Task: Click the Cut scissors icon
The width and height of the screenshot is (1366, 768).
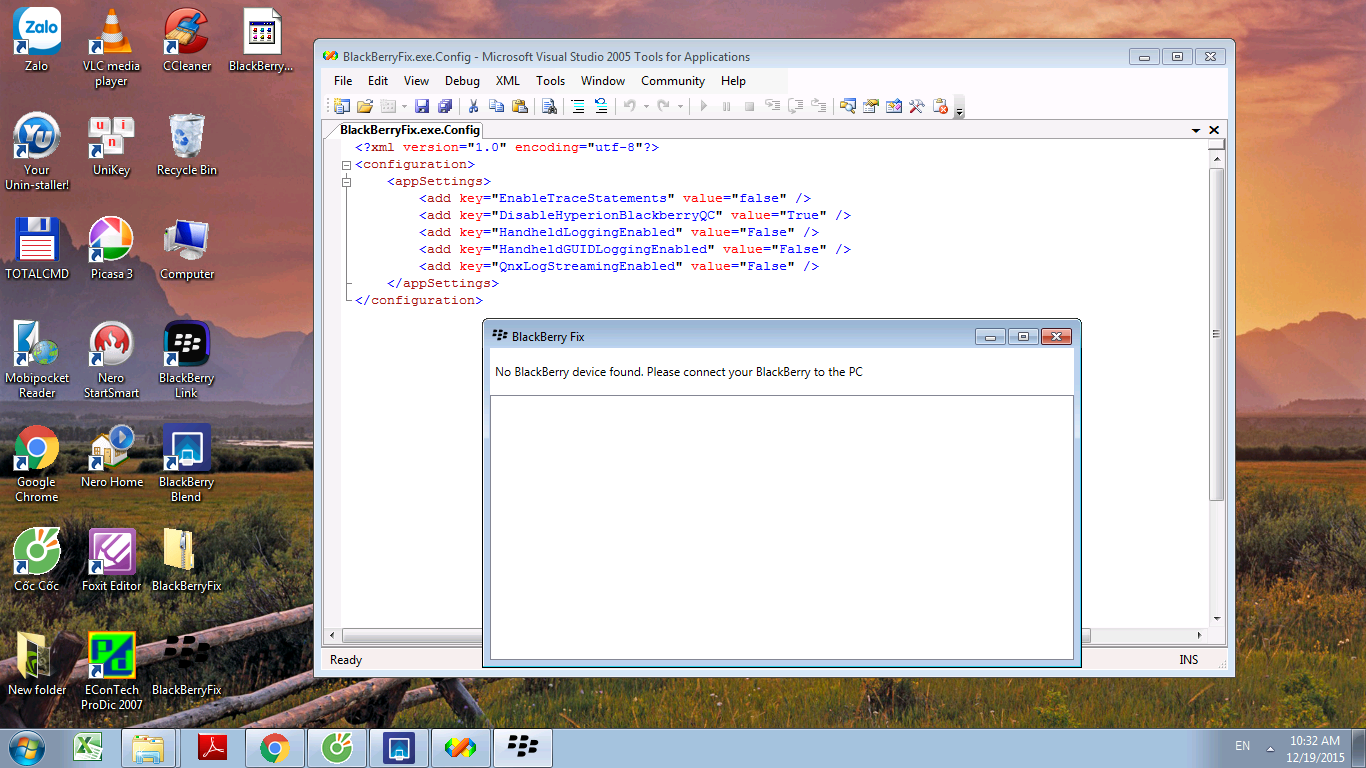Action: 474,106
